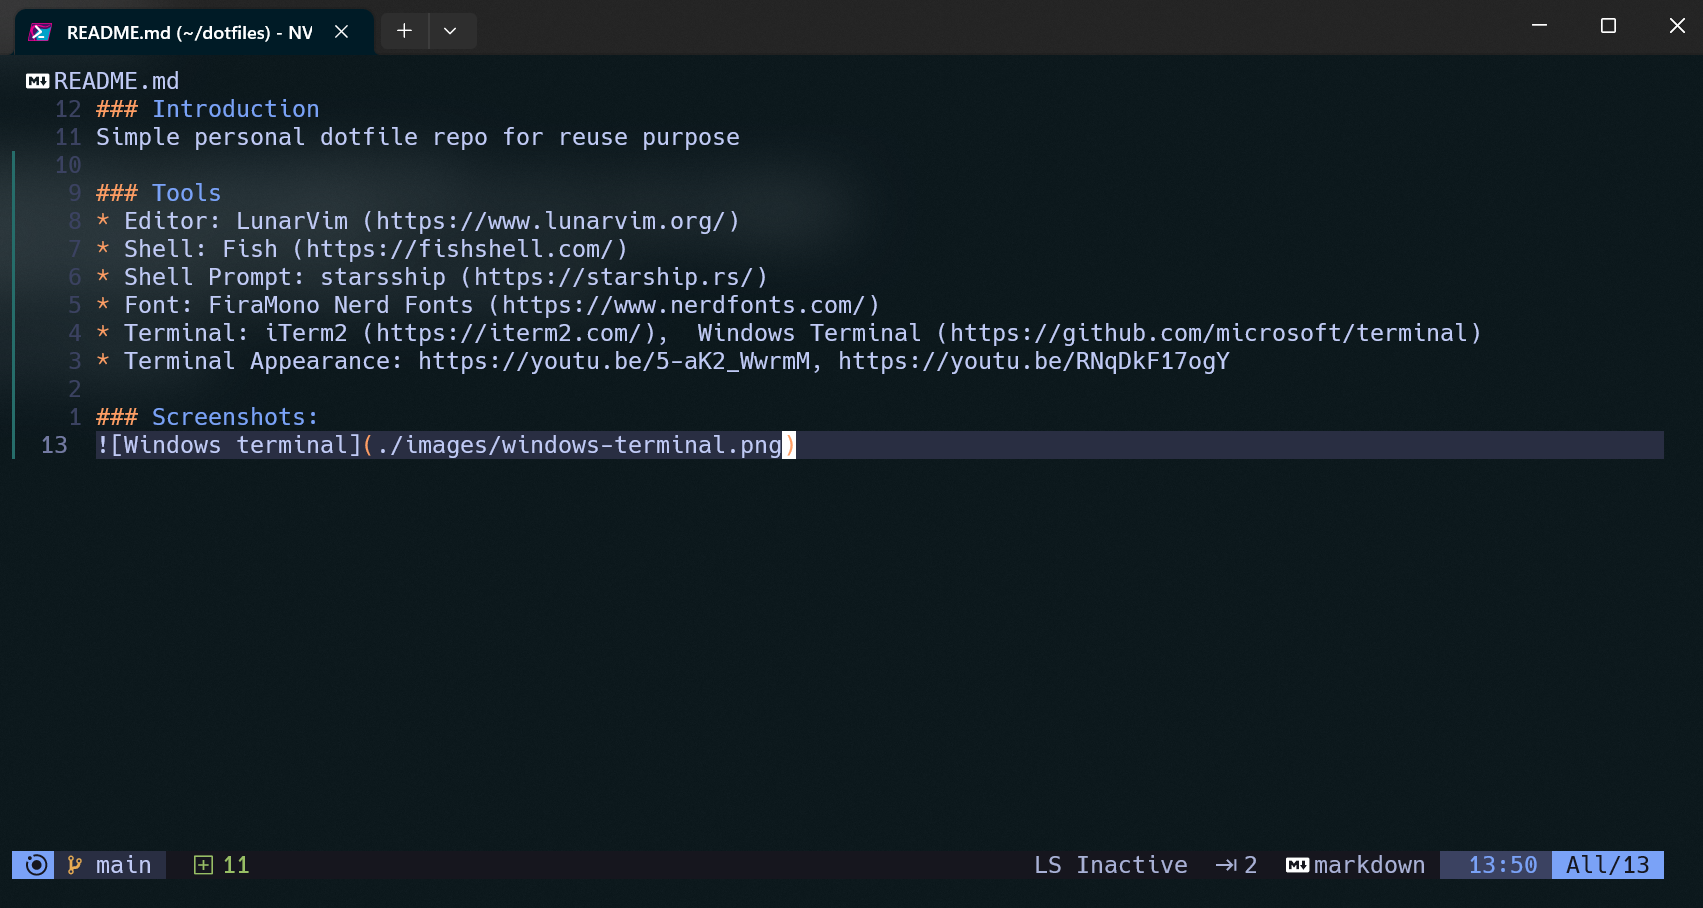
Task: Click line number 13 in the gutter
Action: point(54,445)
